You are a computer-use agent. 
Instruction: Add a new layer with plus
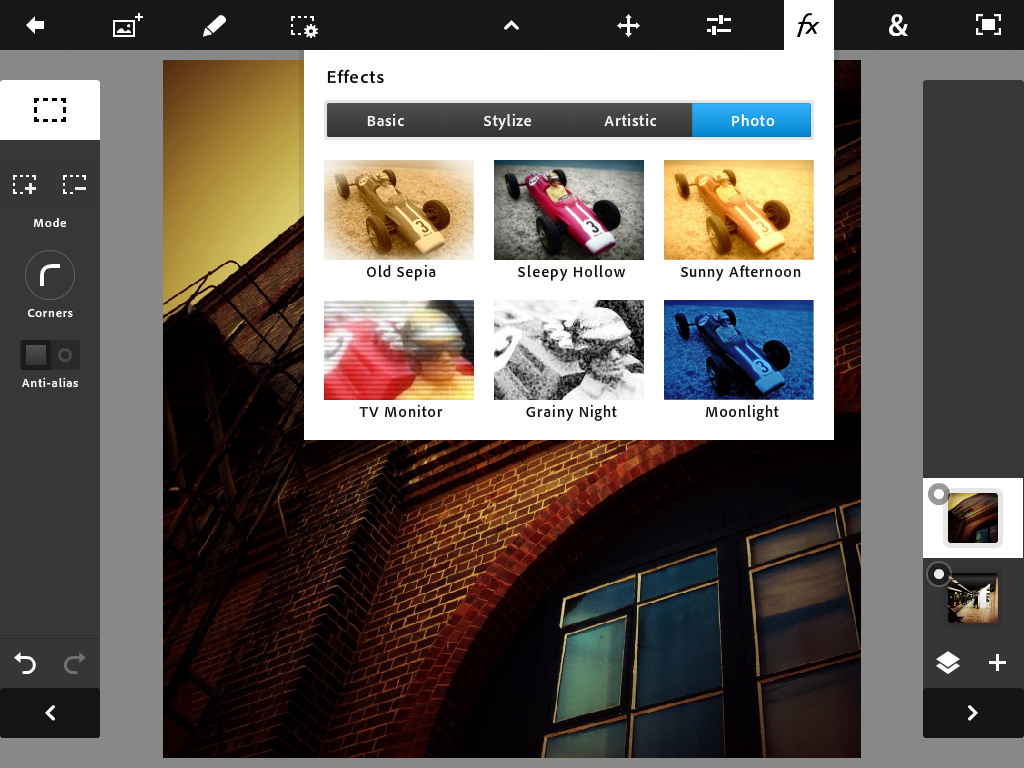(x=997, y=663)
